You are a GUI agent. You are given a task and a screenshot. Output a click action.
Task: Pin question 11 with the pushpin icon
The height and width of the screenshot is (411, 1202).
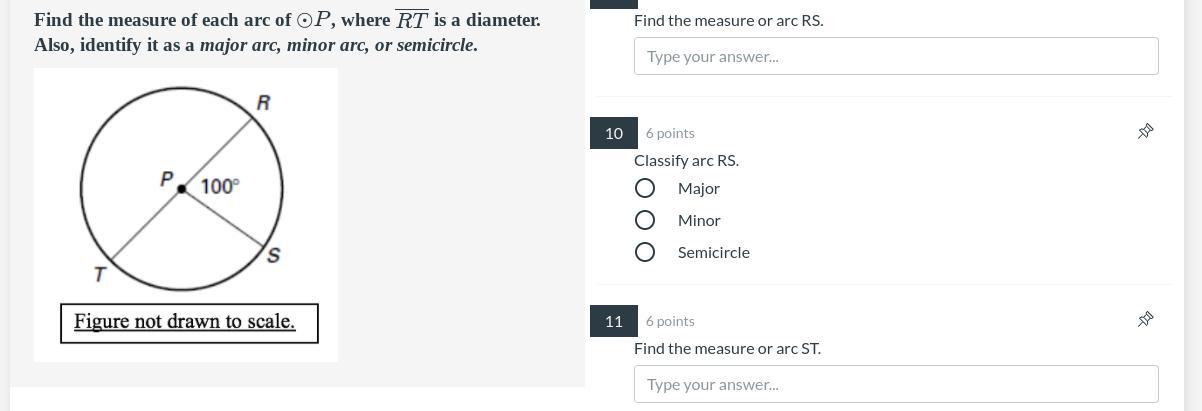click(1145, 320)
